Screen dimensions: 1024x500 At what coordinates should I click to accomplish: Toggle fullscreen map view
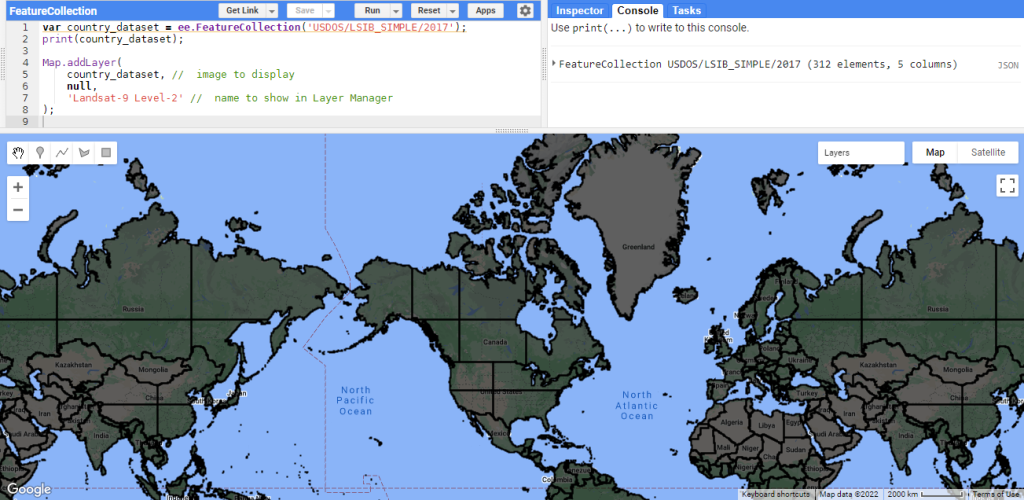[1006, 186]
